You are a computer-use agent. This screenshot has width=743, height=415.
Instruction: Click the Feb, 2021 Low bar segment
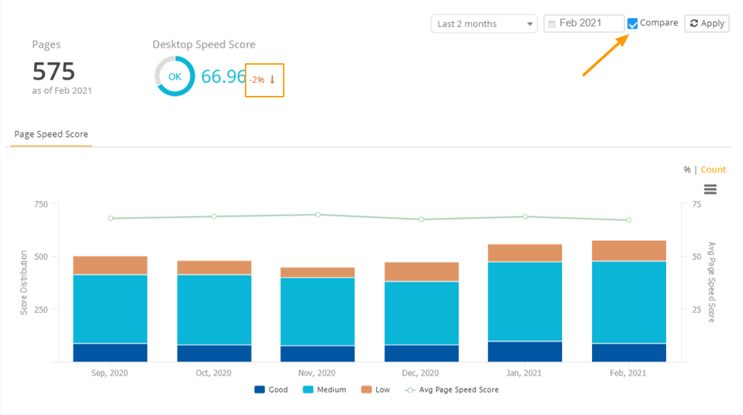pos(629,251)
